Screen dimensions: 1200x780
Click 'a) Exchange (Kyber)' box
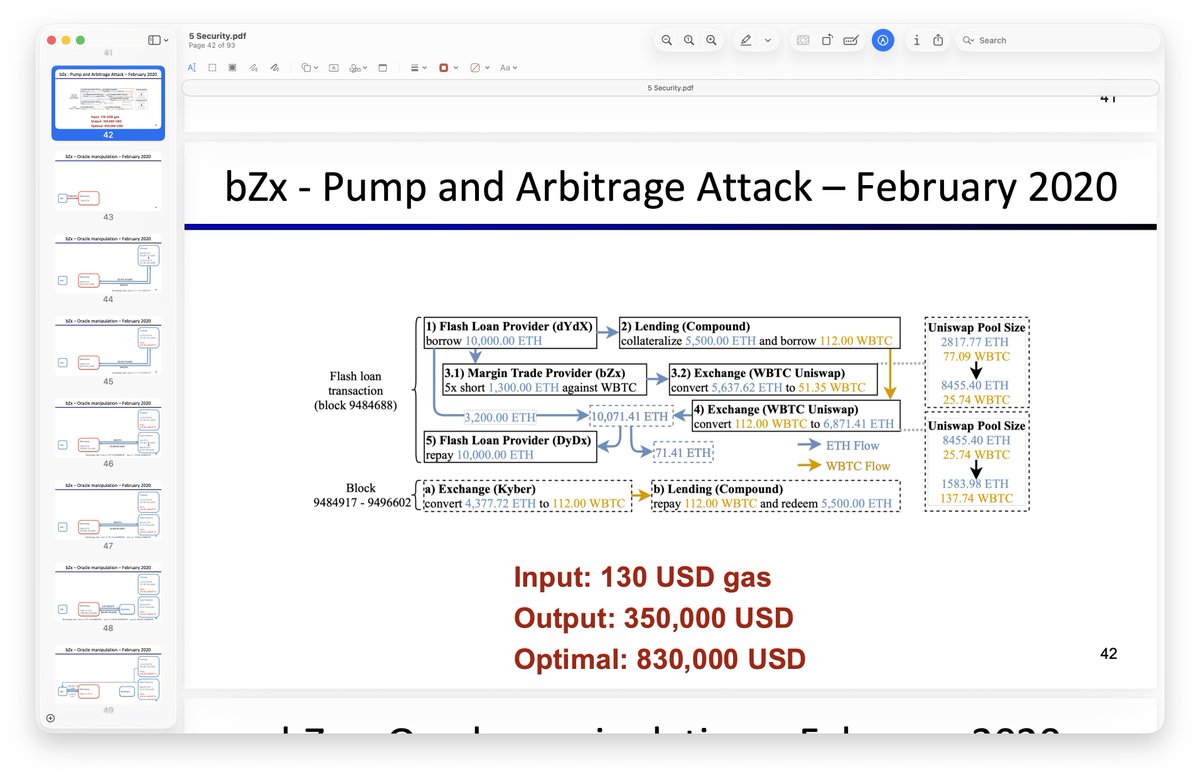pos(526,496)
